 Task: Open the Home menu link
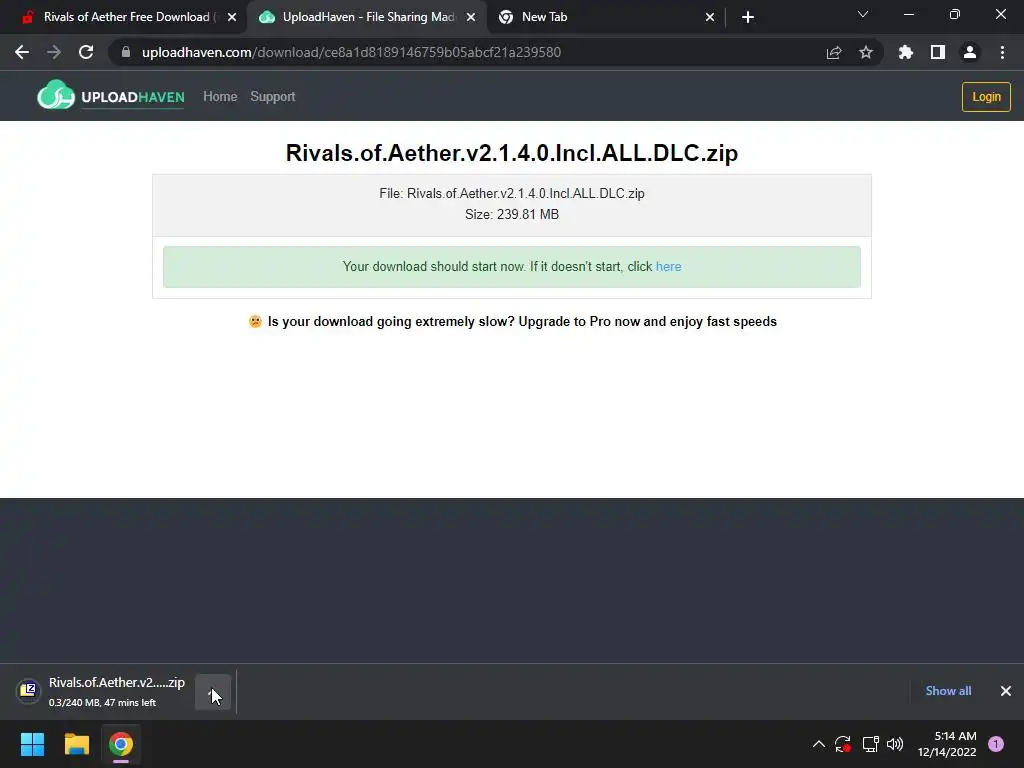pos(220,97)
